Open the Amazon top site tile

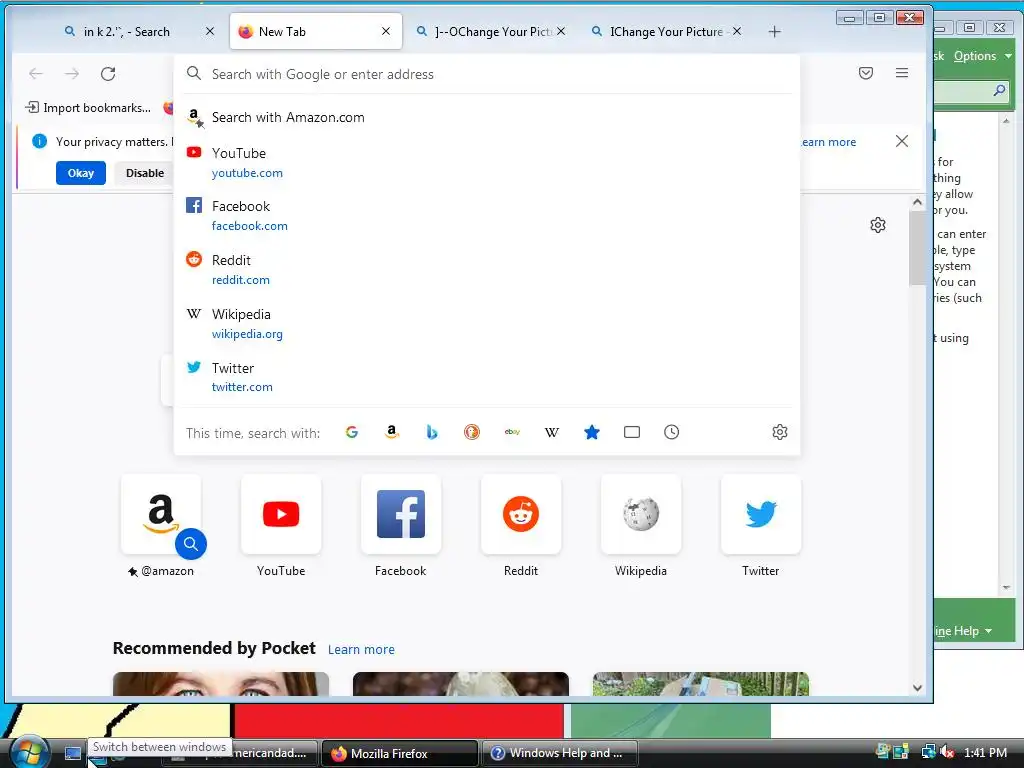(161, 515)
